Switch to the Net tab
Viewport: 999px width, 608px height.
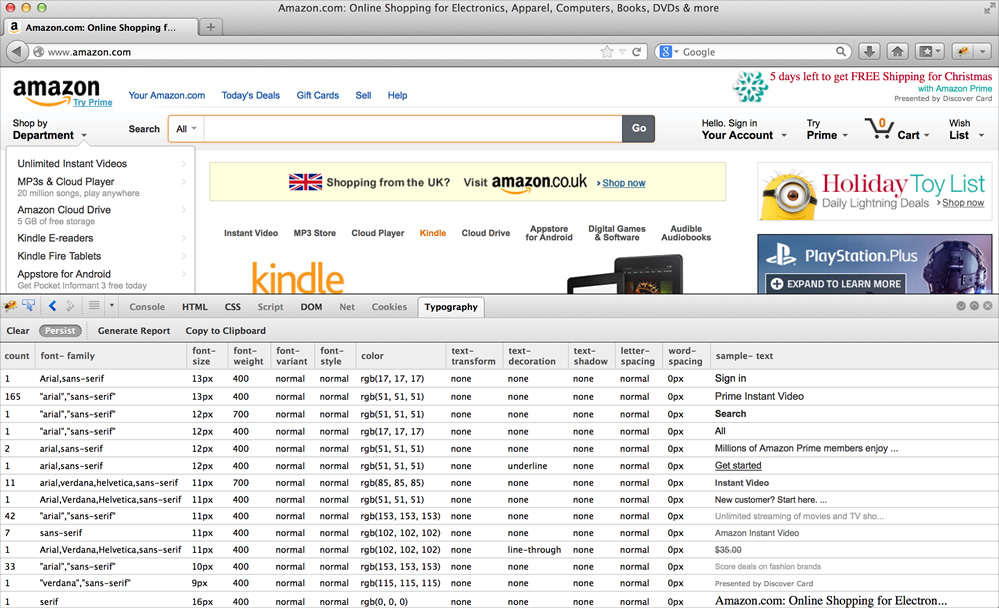click(x=347, y=307)
